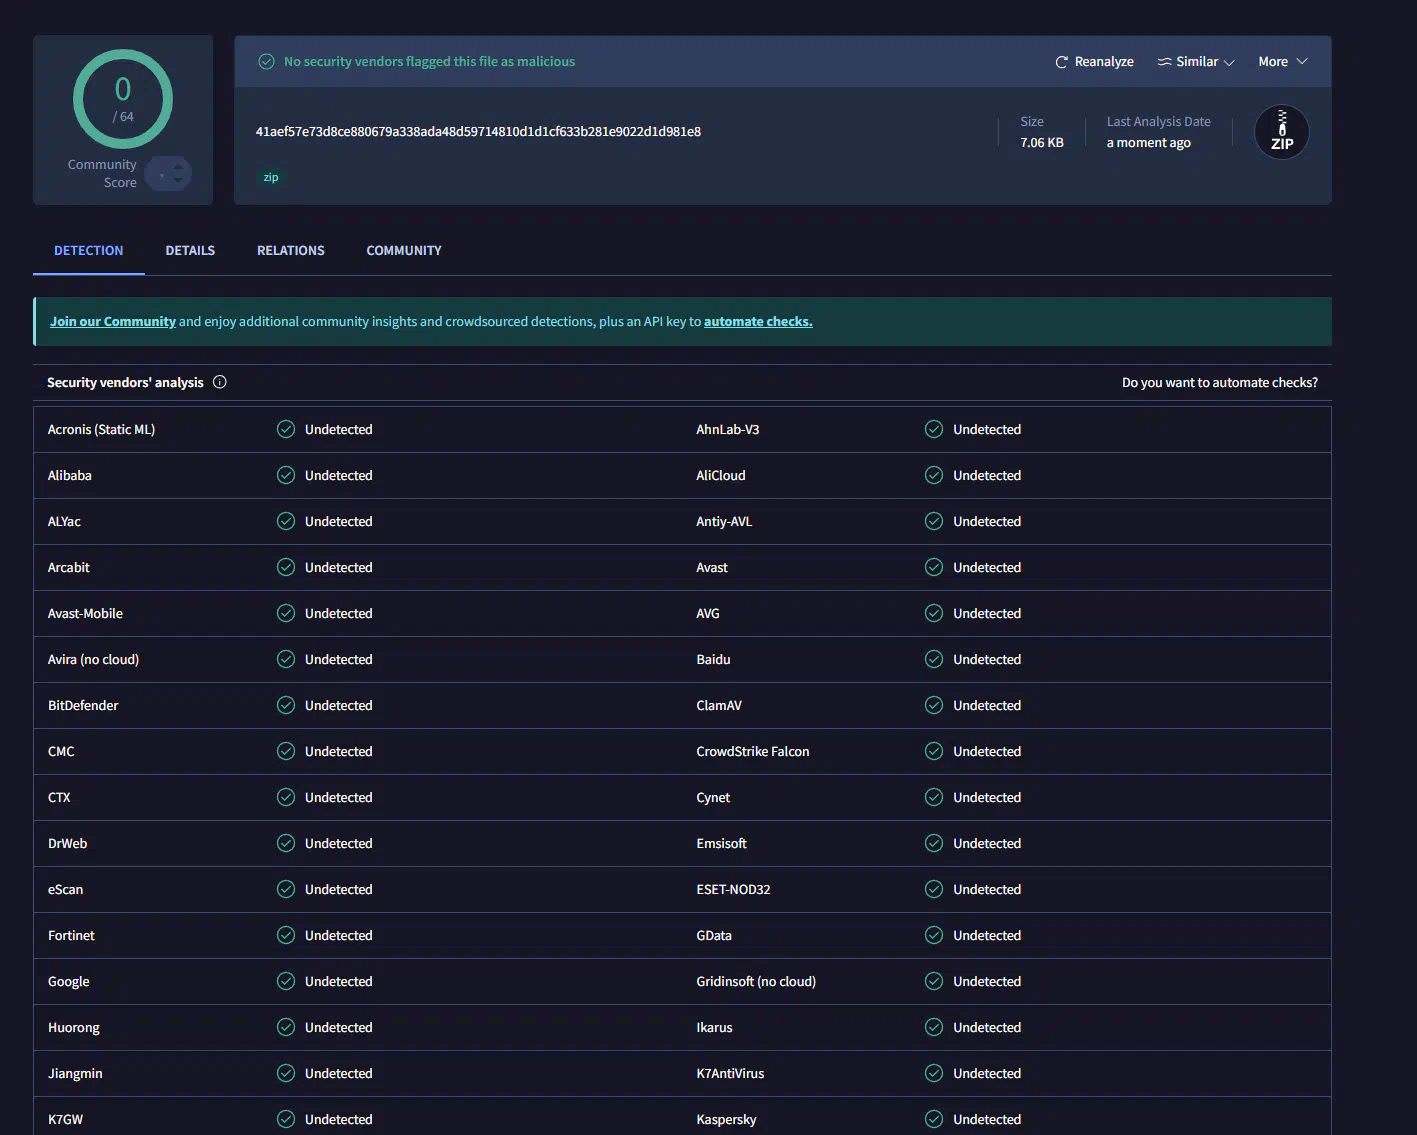Switch to the Details tab
Screen dimensions: 1417x1135
coord(190,251)
